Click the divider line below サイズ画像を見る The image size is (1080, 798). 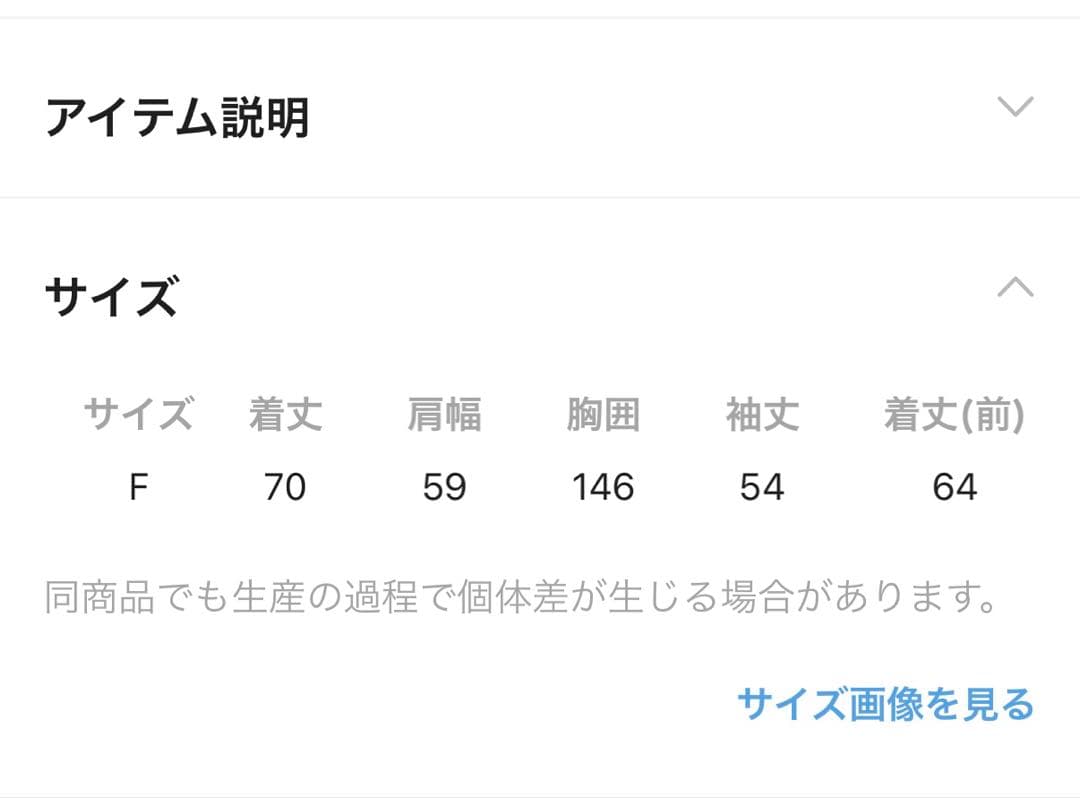pyautogui.click(x=540, y=795)
